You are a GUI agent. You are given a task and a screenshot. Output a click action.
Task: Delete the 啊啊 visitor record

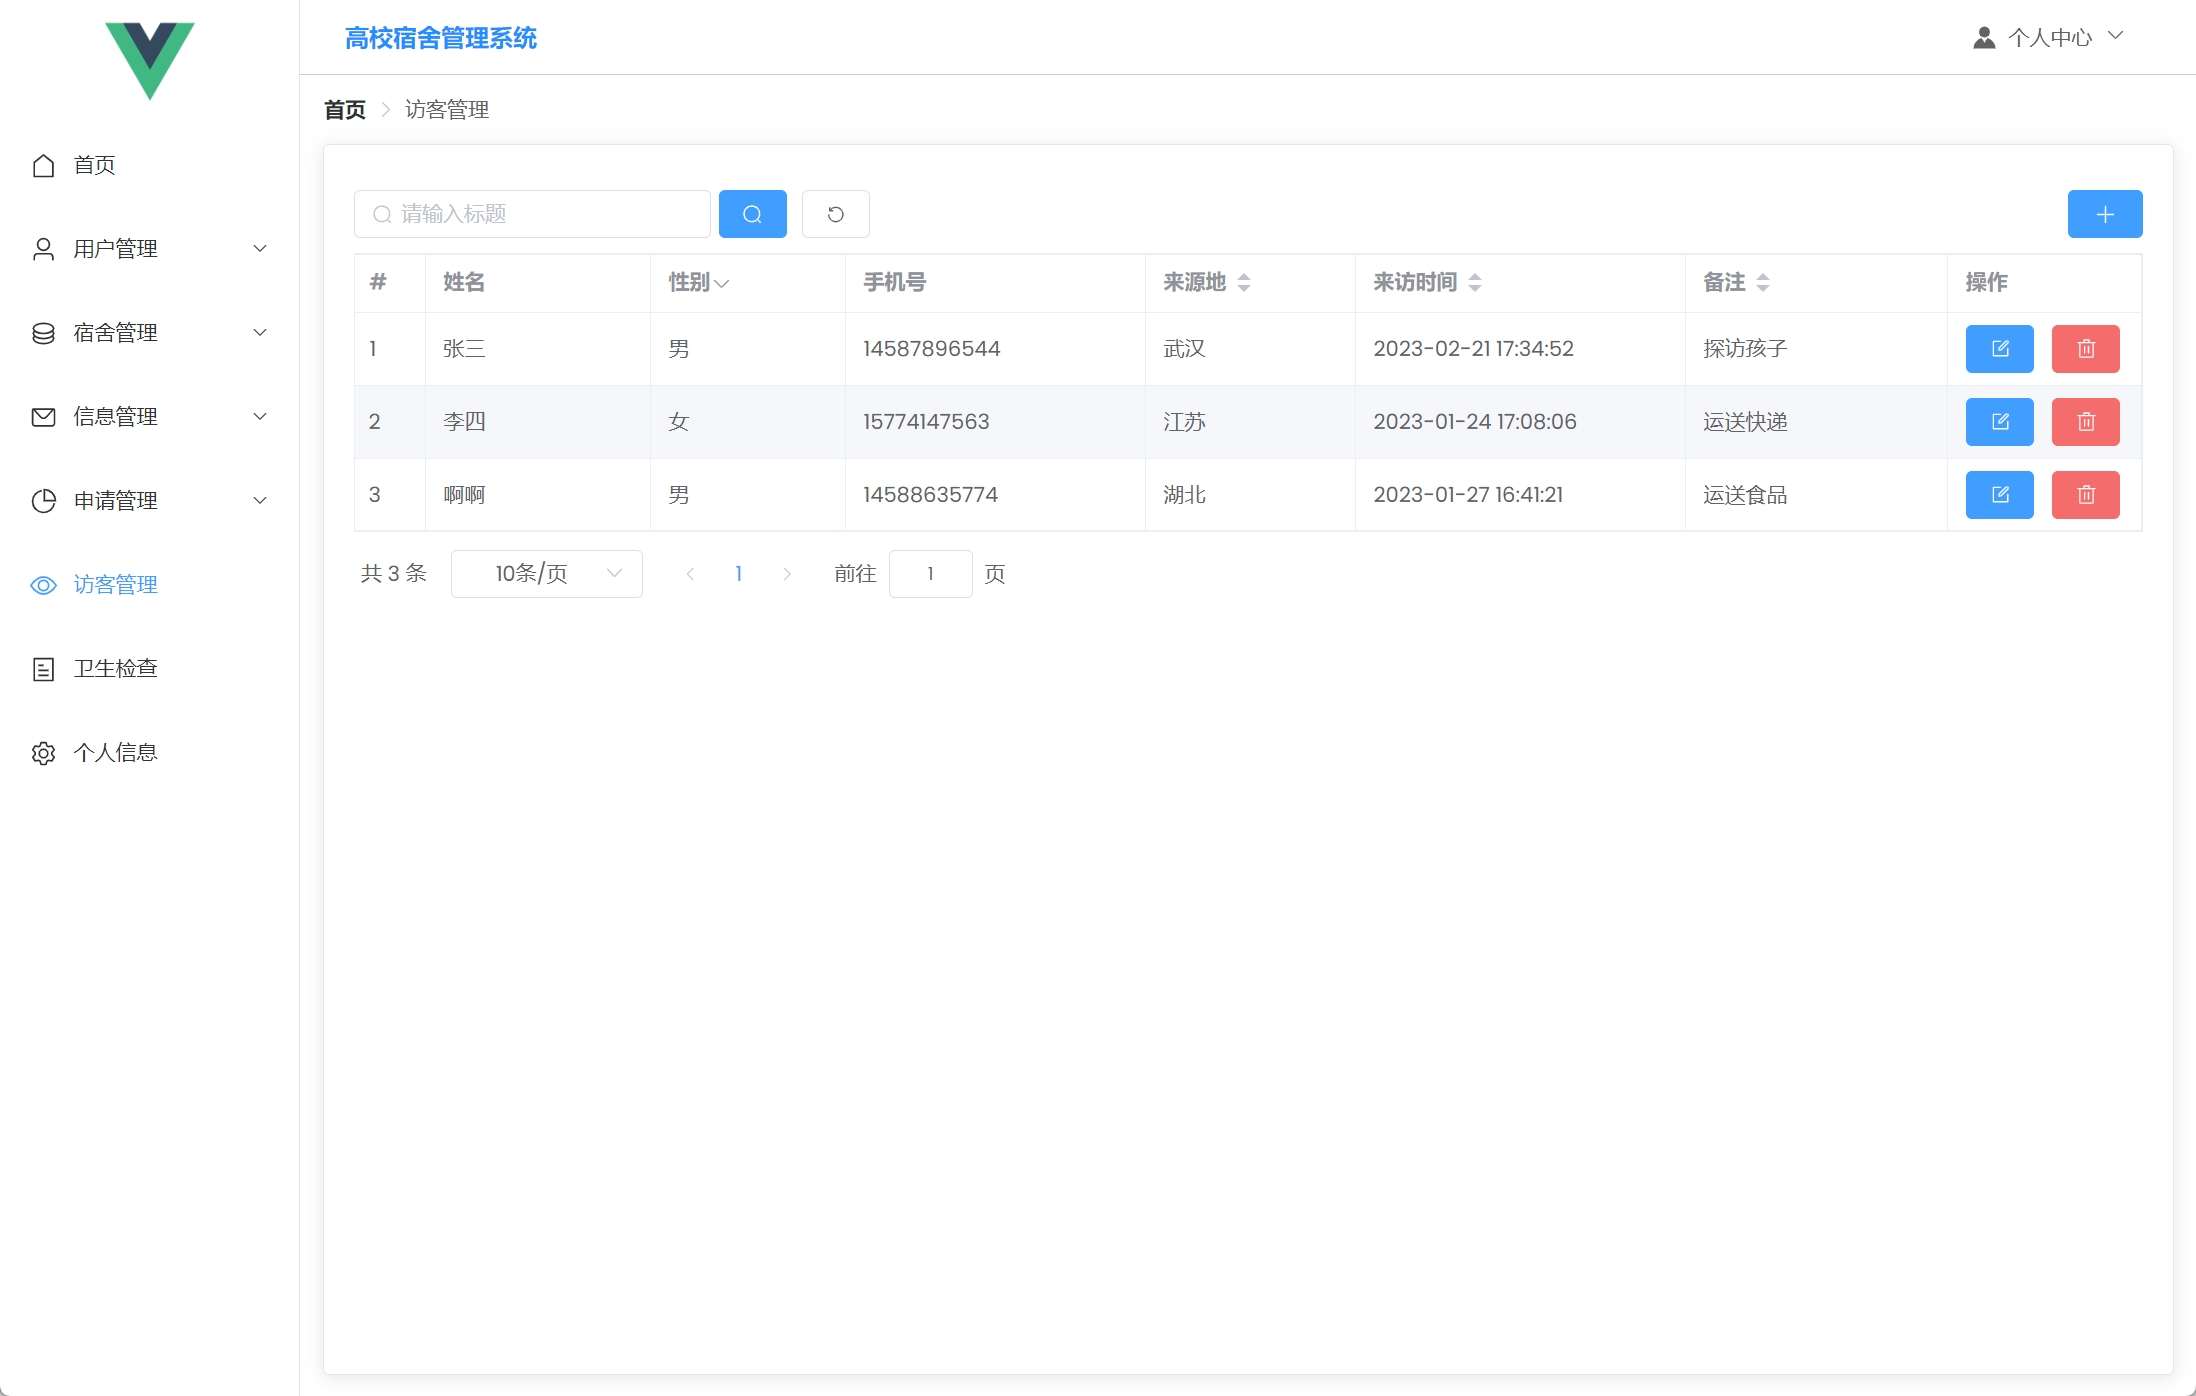pos(2085,495)
